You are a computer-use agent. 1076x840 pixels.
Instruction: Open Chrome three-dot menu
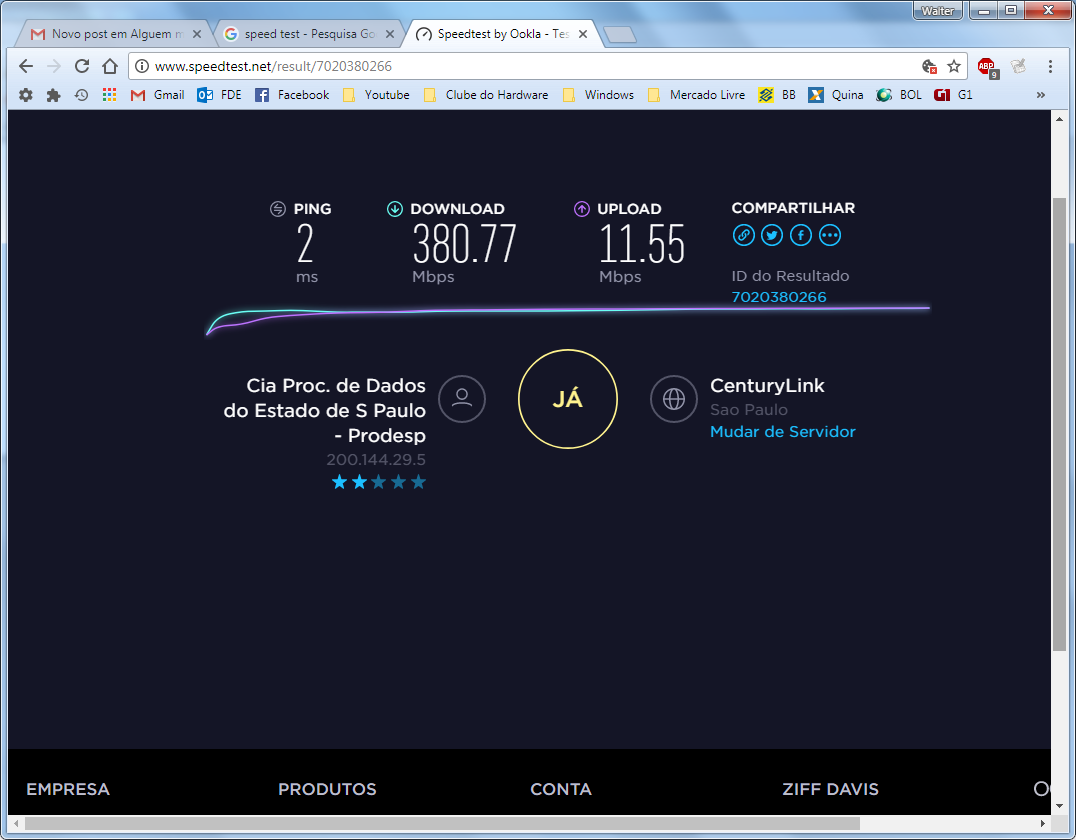(x=1050, y=66)
